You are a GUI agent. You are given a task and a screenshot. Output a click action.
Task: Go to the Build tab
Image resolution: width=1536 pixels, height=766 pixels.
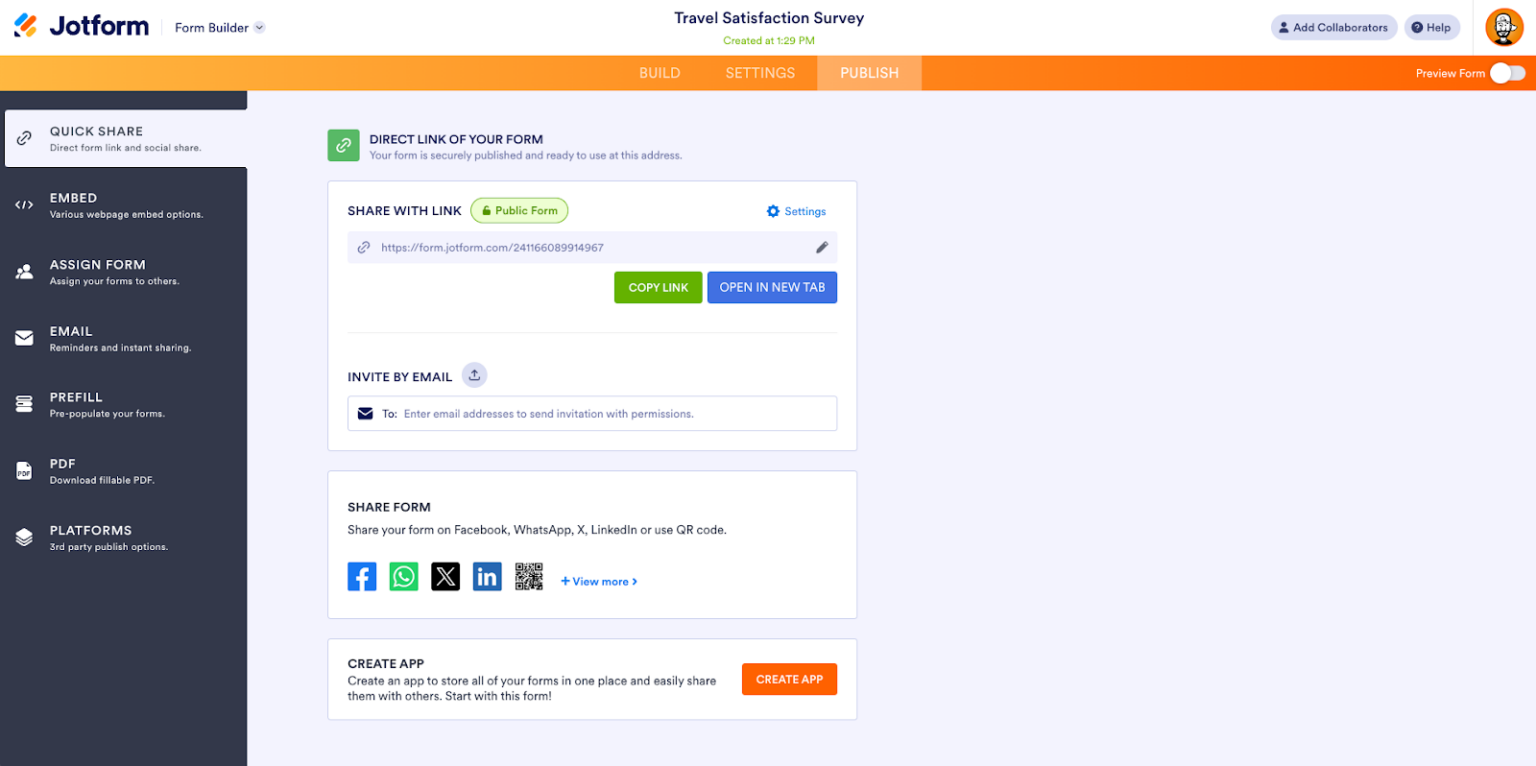pyautogui.click(x=659, y=72)
